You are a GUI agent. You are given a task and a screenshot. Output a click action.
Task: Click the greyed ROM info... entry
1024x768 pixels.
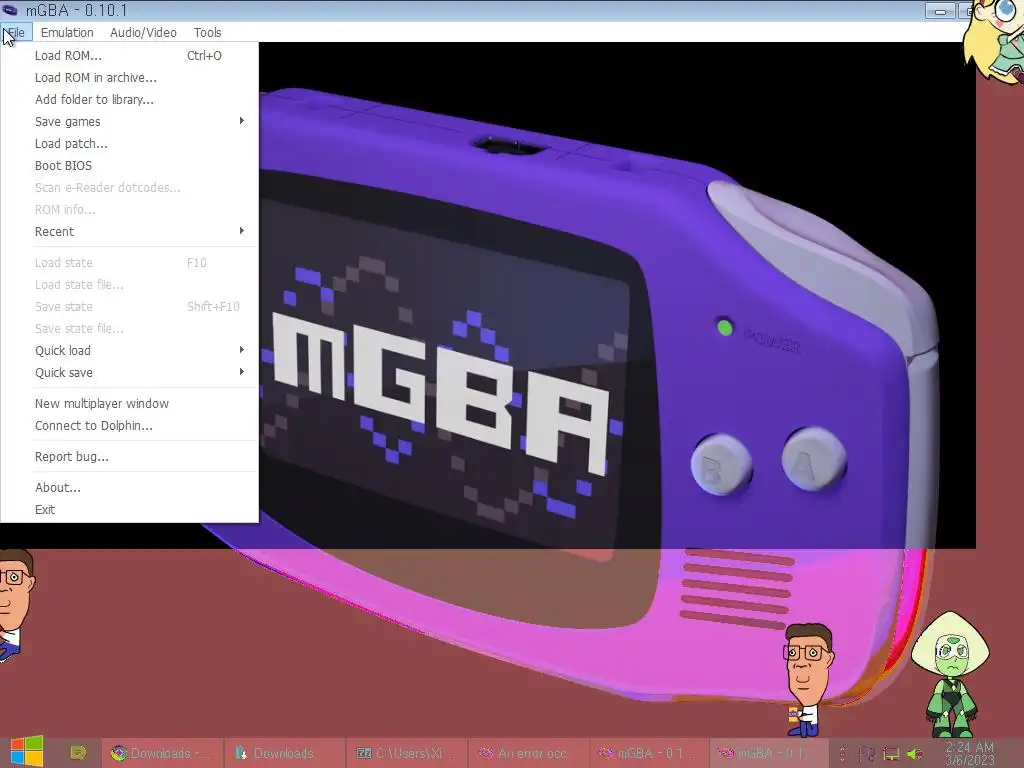click(129, 210)
